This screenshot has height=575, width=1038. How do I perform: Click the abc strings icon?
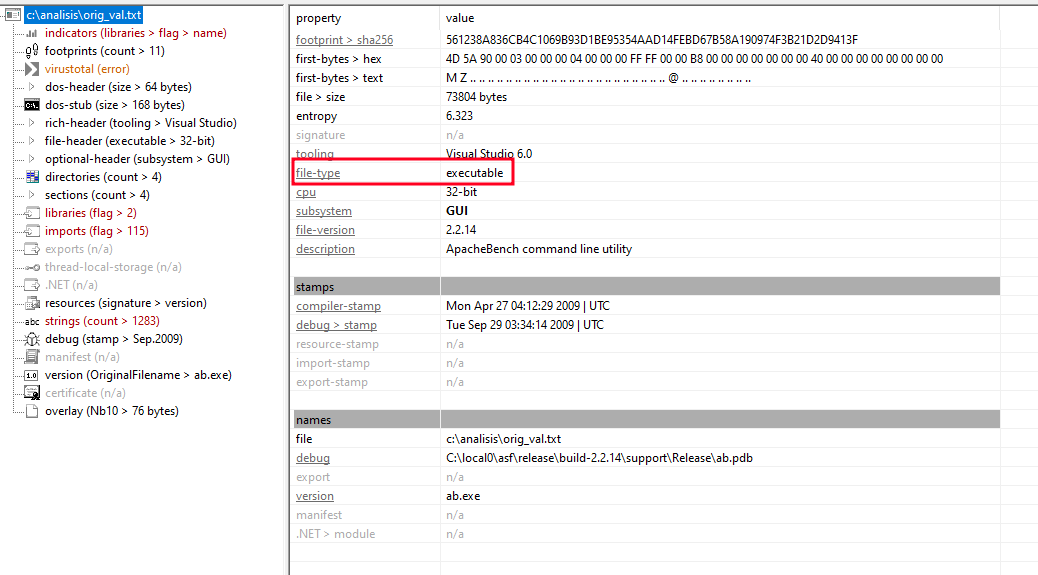[x=31, y=321]
